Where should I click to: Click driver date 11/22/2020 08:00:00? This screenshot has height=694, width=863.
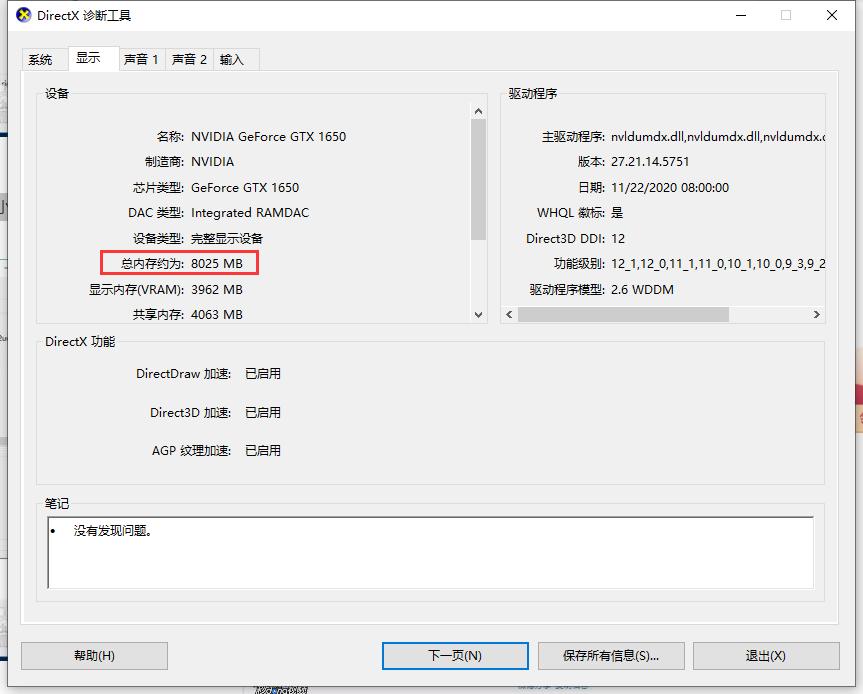coord(670,188)
